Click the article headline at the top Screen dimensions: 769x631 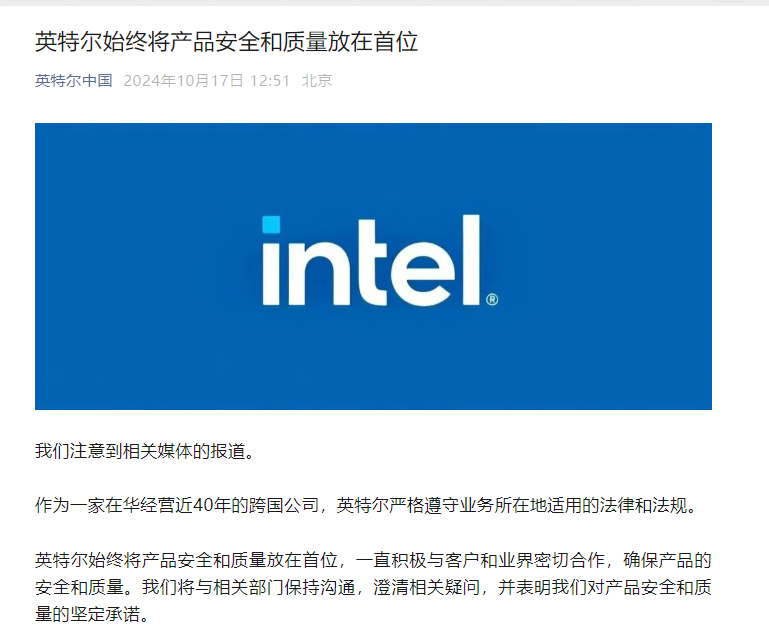pos(226,41)
